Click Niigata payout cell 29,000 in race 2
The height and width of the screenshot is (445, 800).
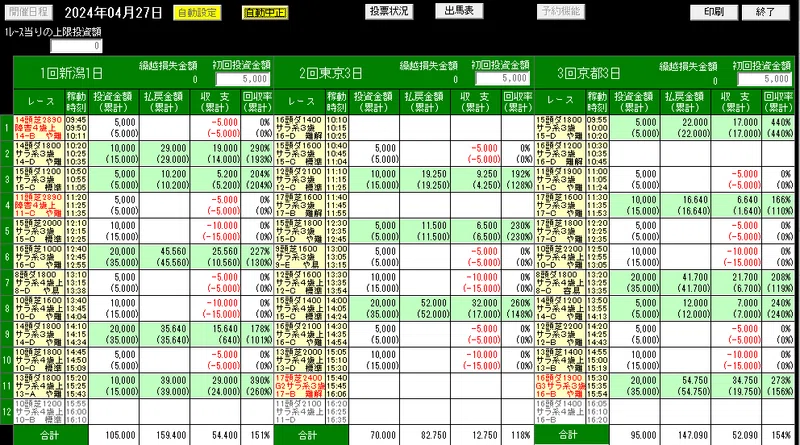coord(164,154)
